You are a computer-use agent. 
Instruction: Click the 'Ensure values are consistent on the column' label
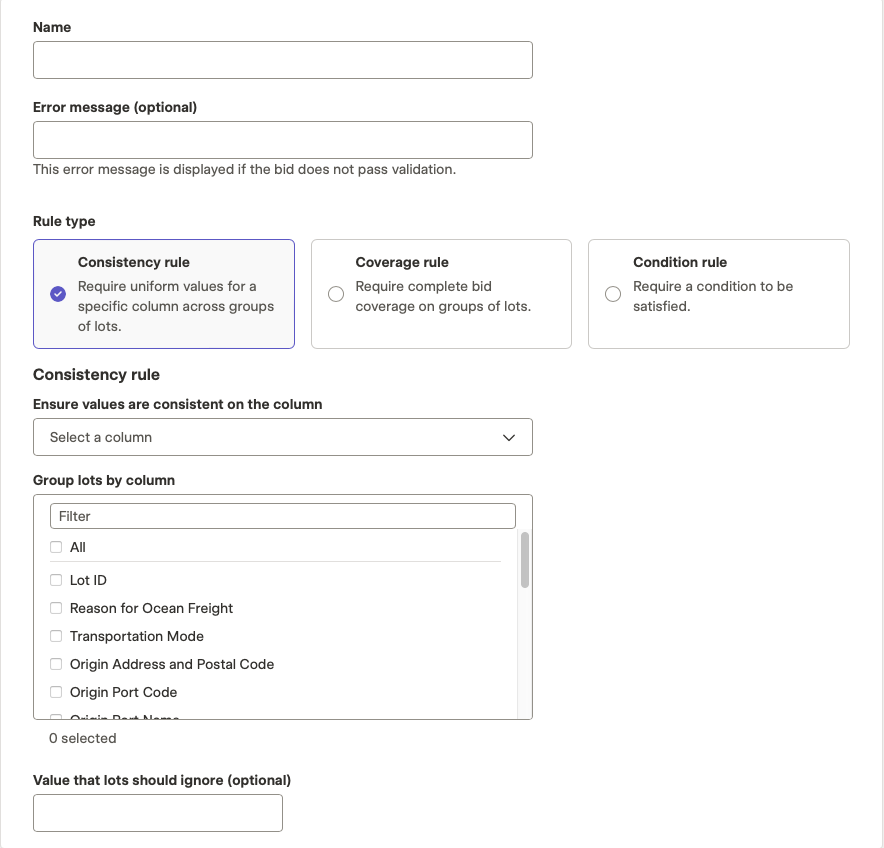178,404
